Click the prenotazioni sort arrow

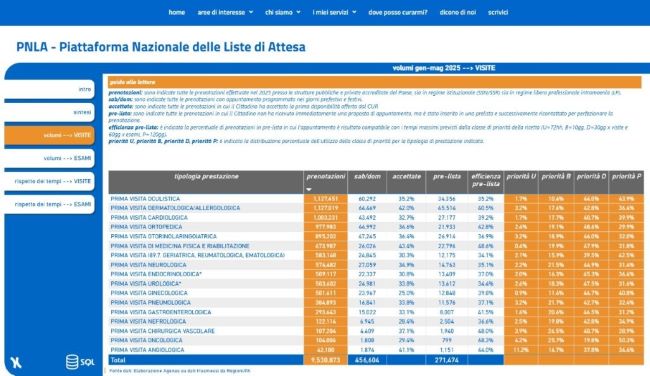click(309, 189)
